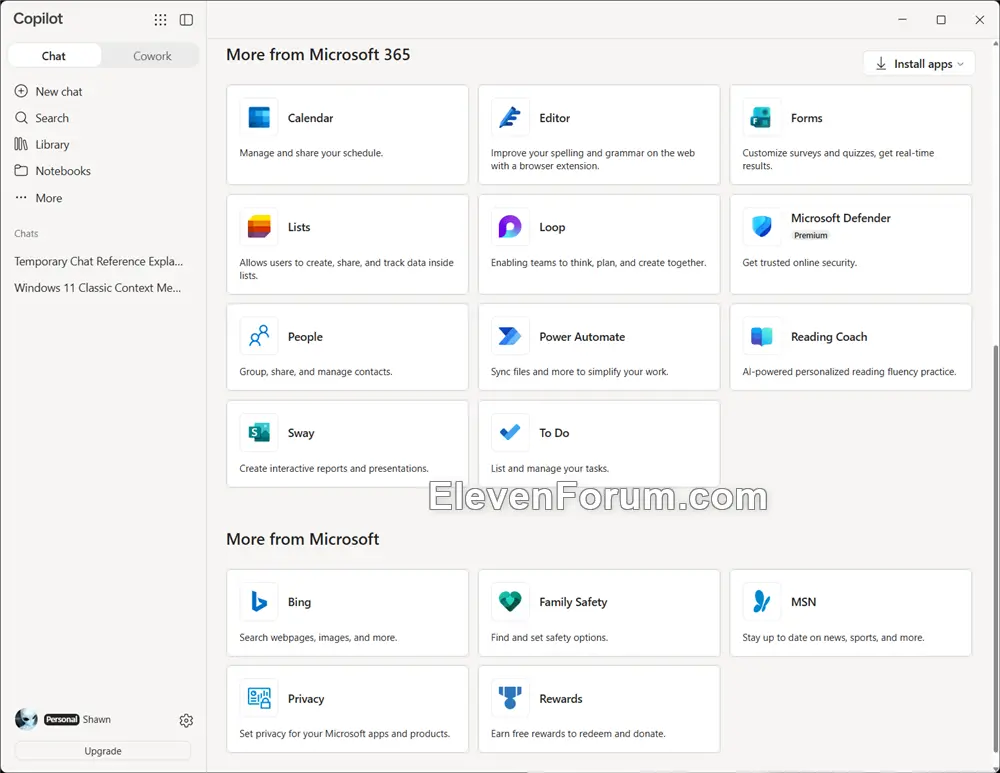Click 'Find and set safety options.' text
Screen dimensions: 1000x773
(x=549, y=637)
